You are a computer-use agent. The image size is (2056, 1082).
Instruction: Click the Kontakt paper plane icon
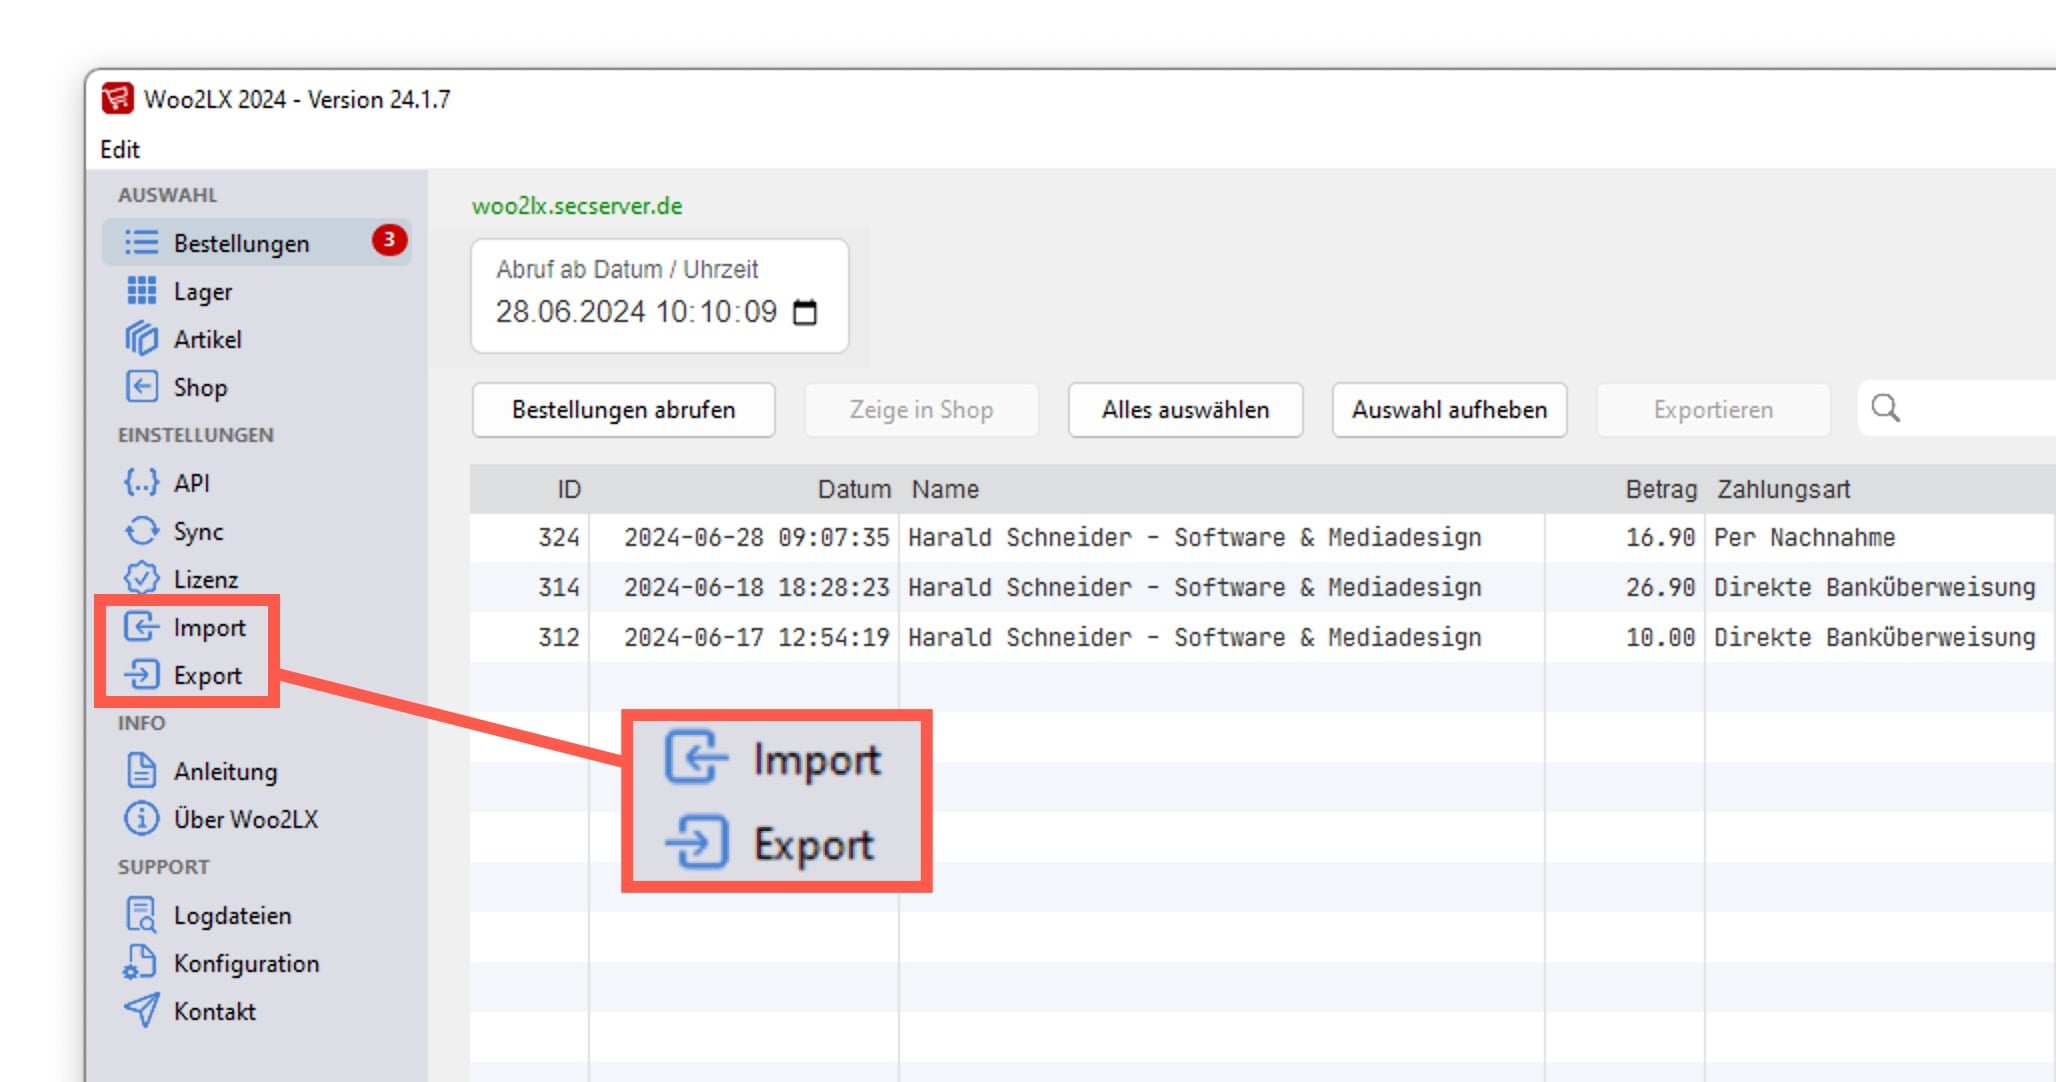coord(141,1011)
